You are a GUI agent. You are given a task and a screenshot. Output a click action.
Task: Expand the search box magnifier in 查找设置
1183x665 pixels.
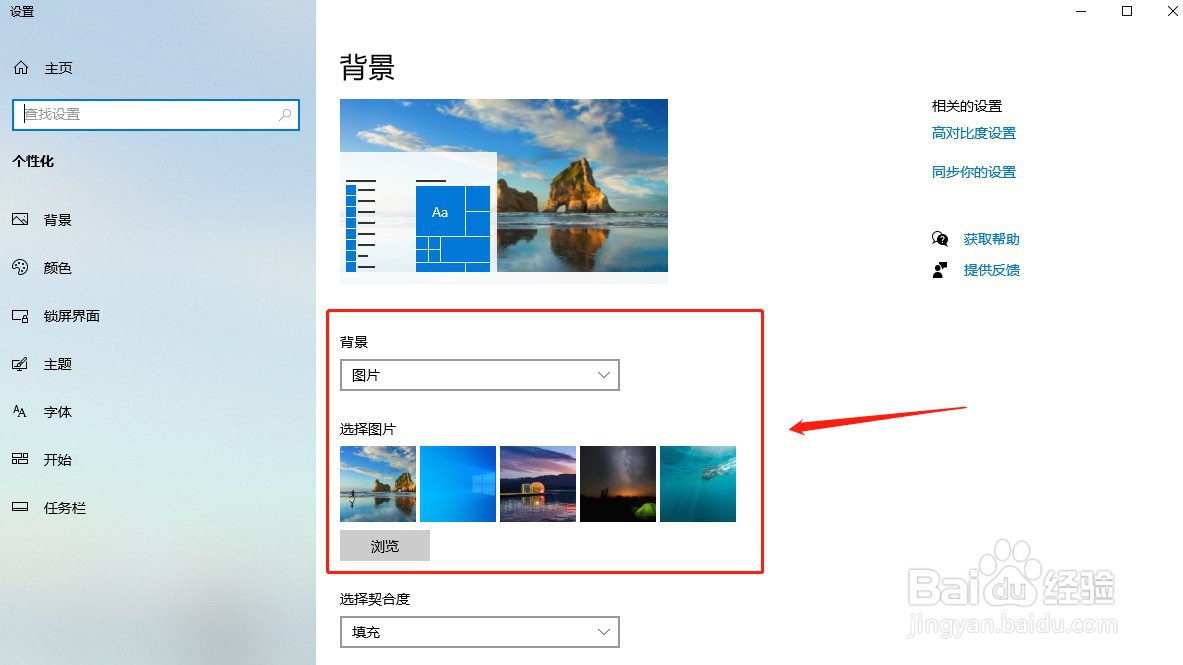(x=286, y=114)
